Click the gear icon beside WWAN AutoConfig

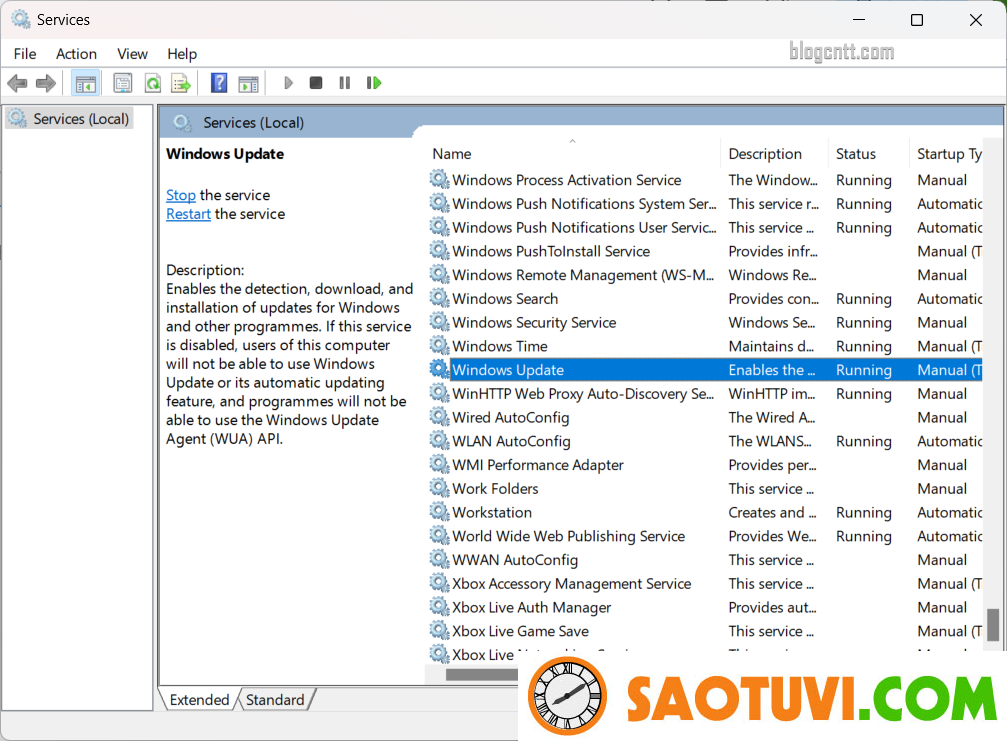pos(439,560)
